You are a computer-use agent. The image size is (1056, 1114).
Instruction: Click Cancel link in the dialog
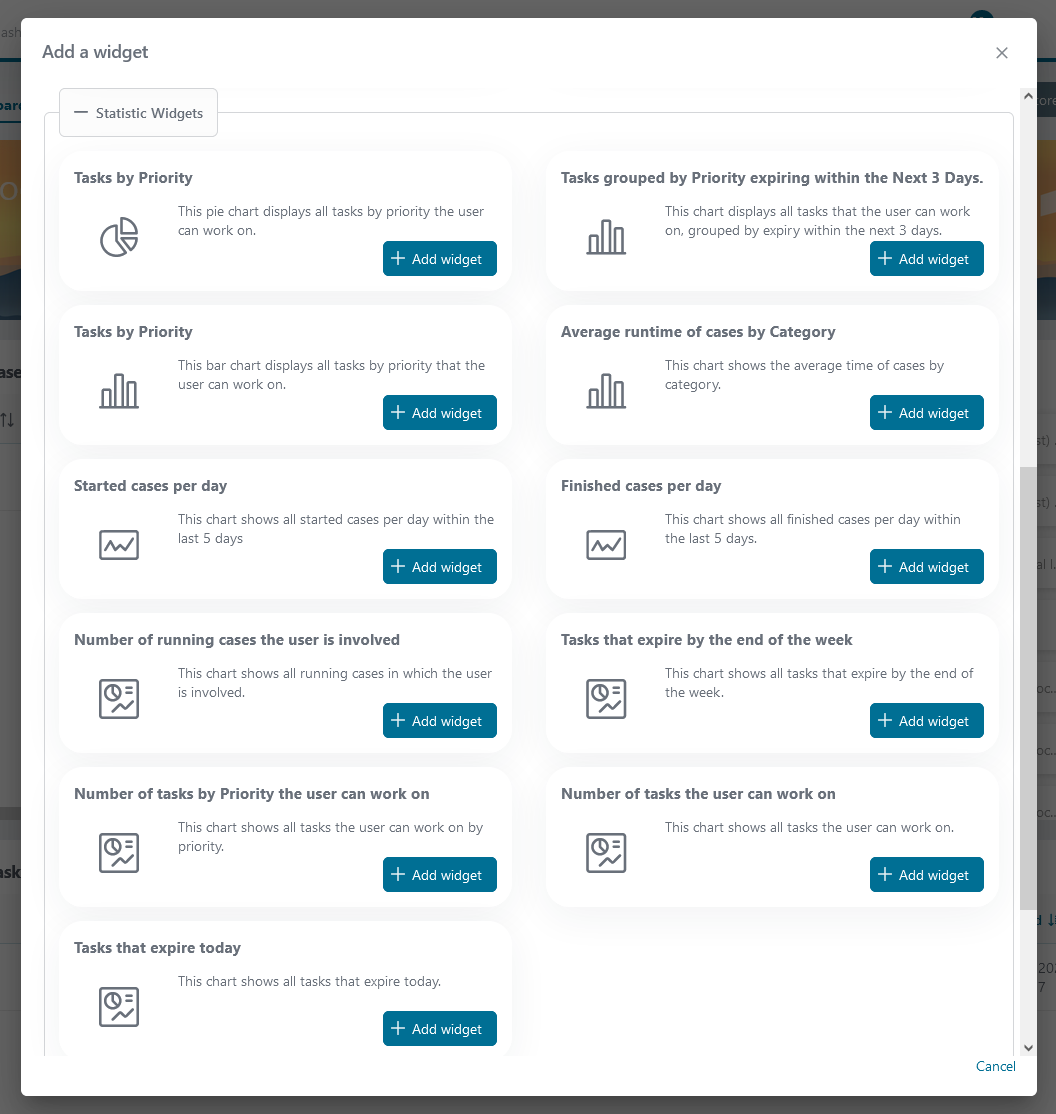[x=996, y=1066]
